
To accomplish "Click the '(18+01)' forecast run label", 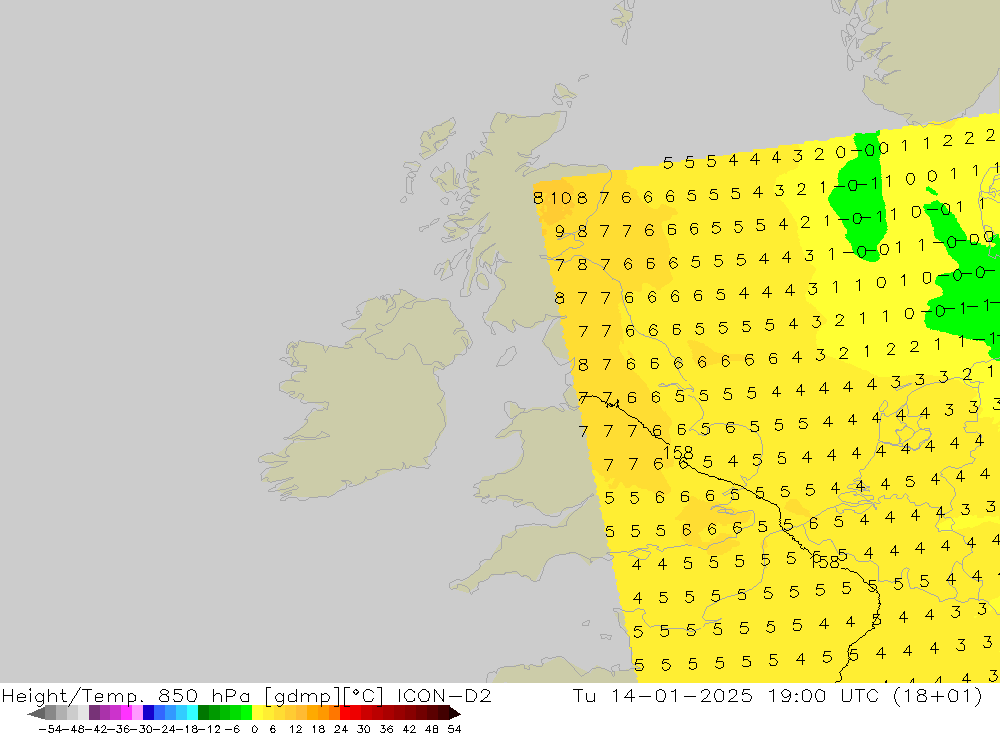I will [x=936, y=695].
